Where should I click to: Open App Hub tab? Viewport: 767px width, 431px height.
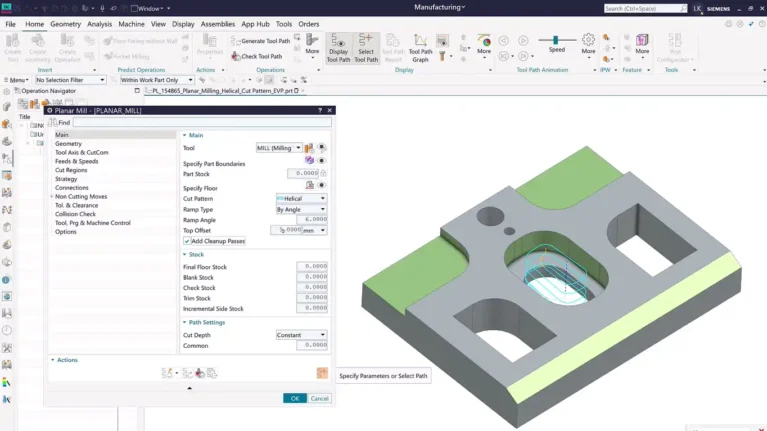tap(255, 24)
